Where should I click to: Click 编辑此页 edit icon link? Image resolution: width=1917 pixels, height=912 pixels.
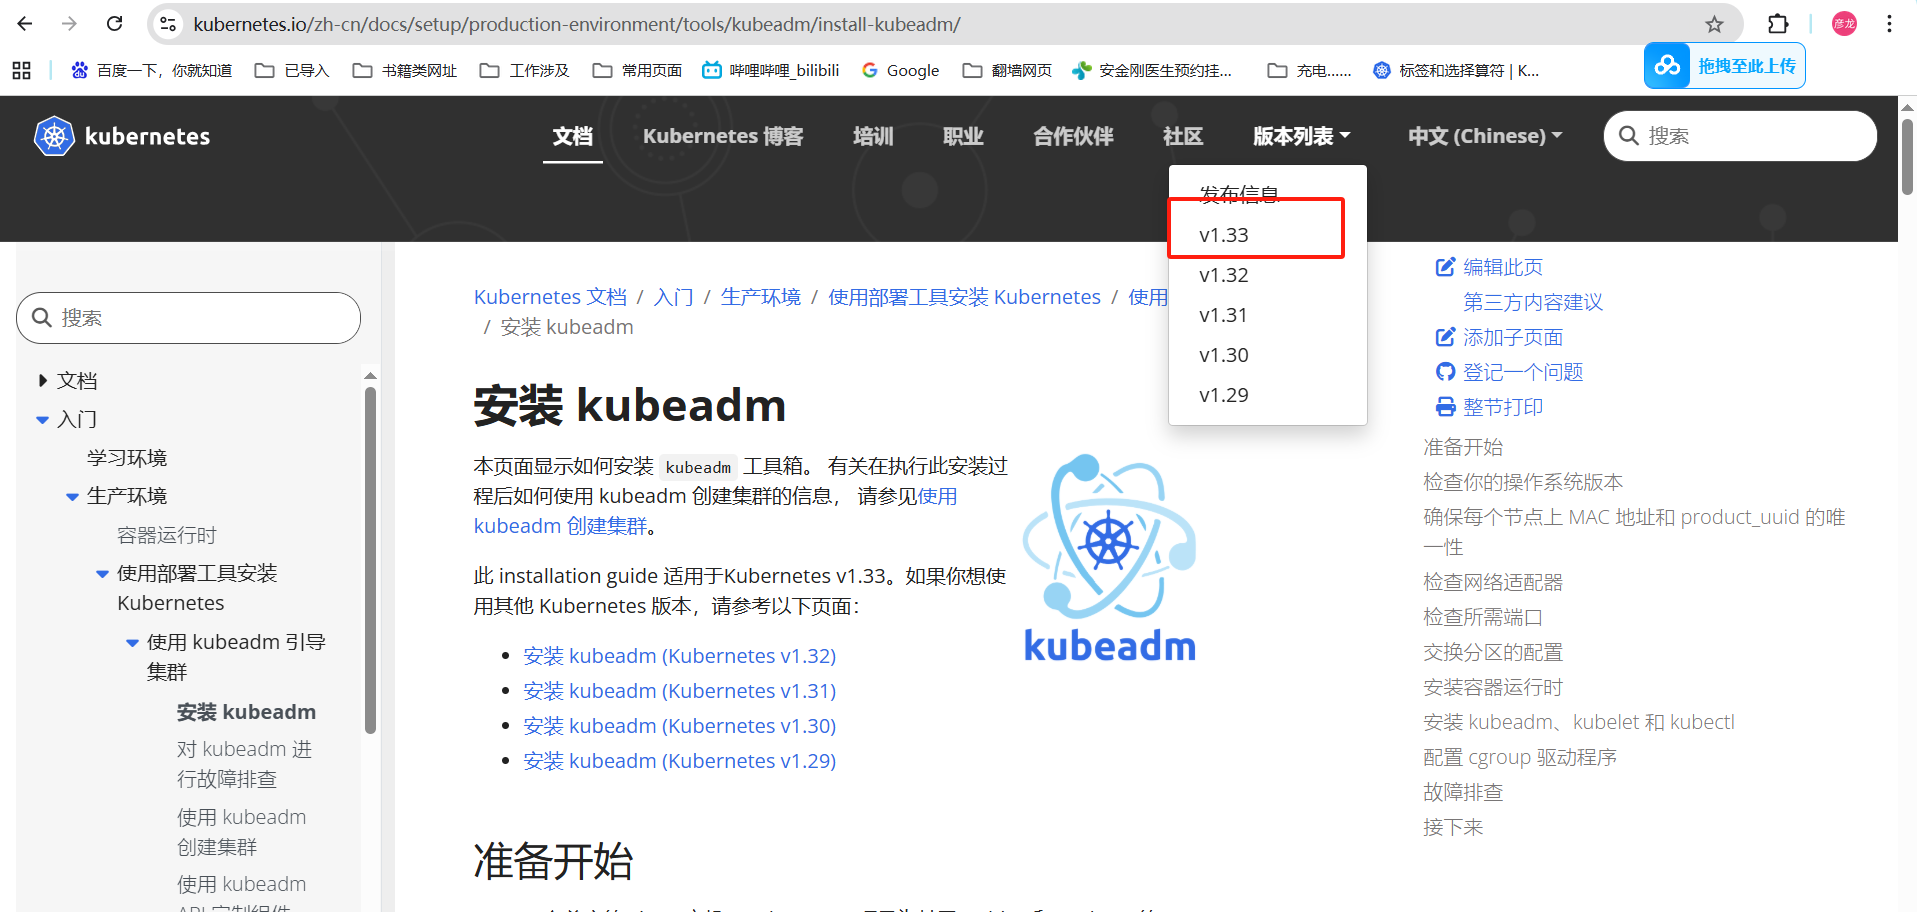tap(1489, 267)
